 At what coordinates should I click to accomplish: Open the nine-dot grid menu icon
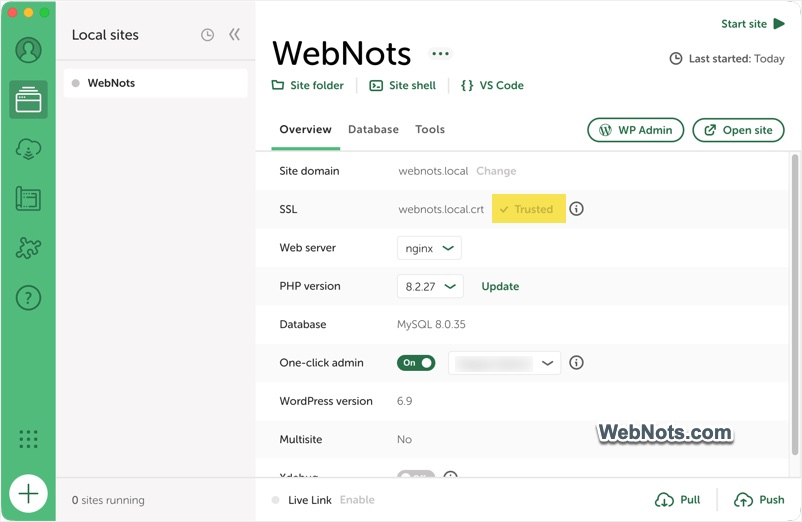pyautogui.click(x=28, y=439)
